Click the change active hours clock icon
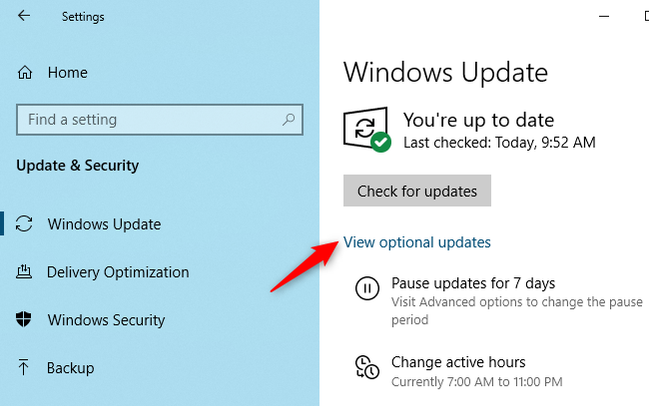This screenshot has height=406, width=649. click(367, 368)
